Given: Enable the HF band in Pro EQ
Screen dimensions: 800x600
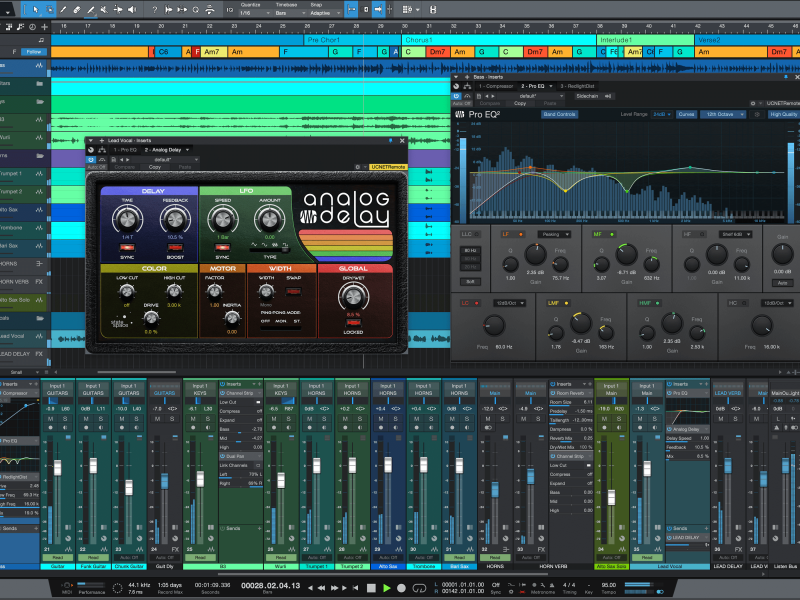Looking at the screenshot, I should point(702,234).
